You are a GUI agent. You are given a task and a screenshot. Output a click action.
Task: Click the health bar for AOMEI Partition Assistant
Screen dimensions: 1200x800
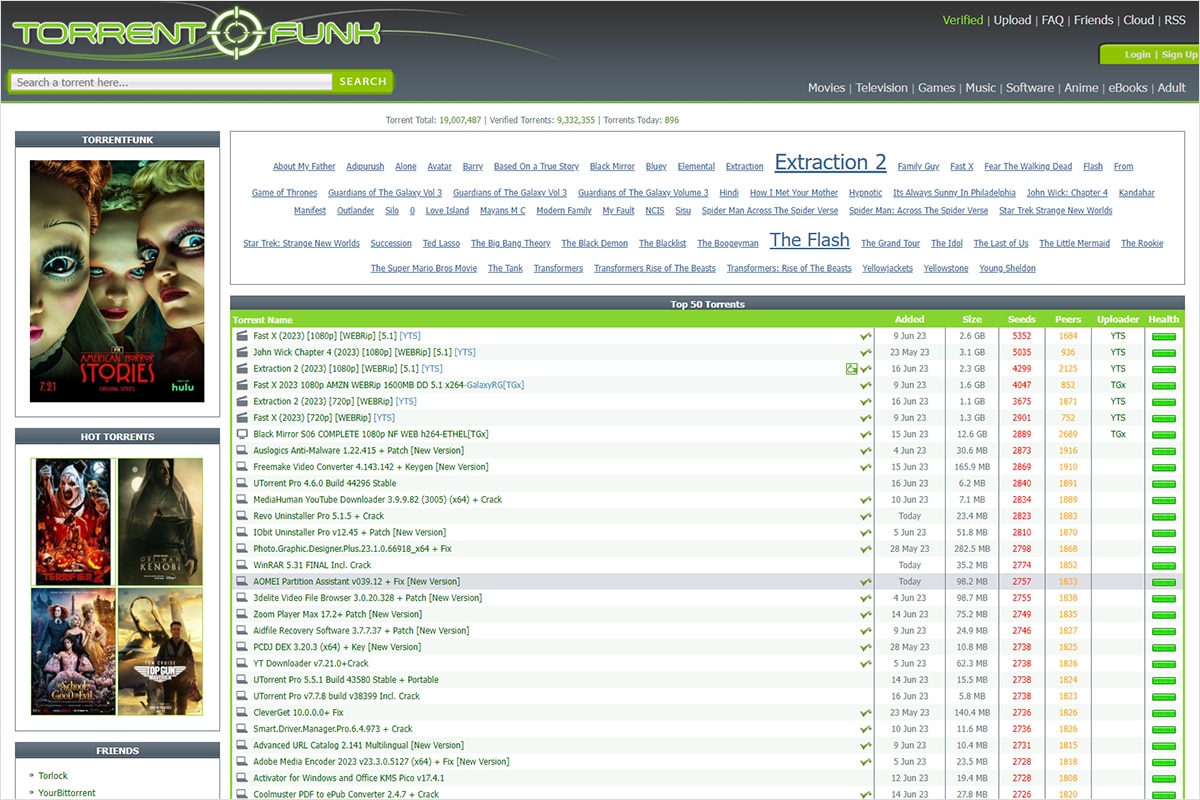pos(1163,582)
